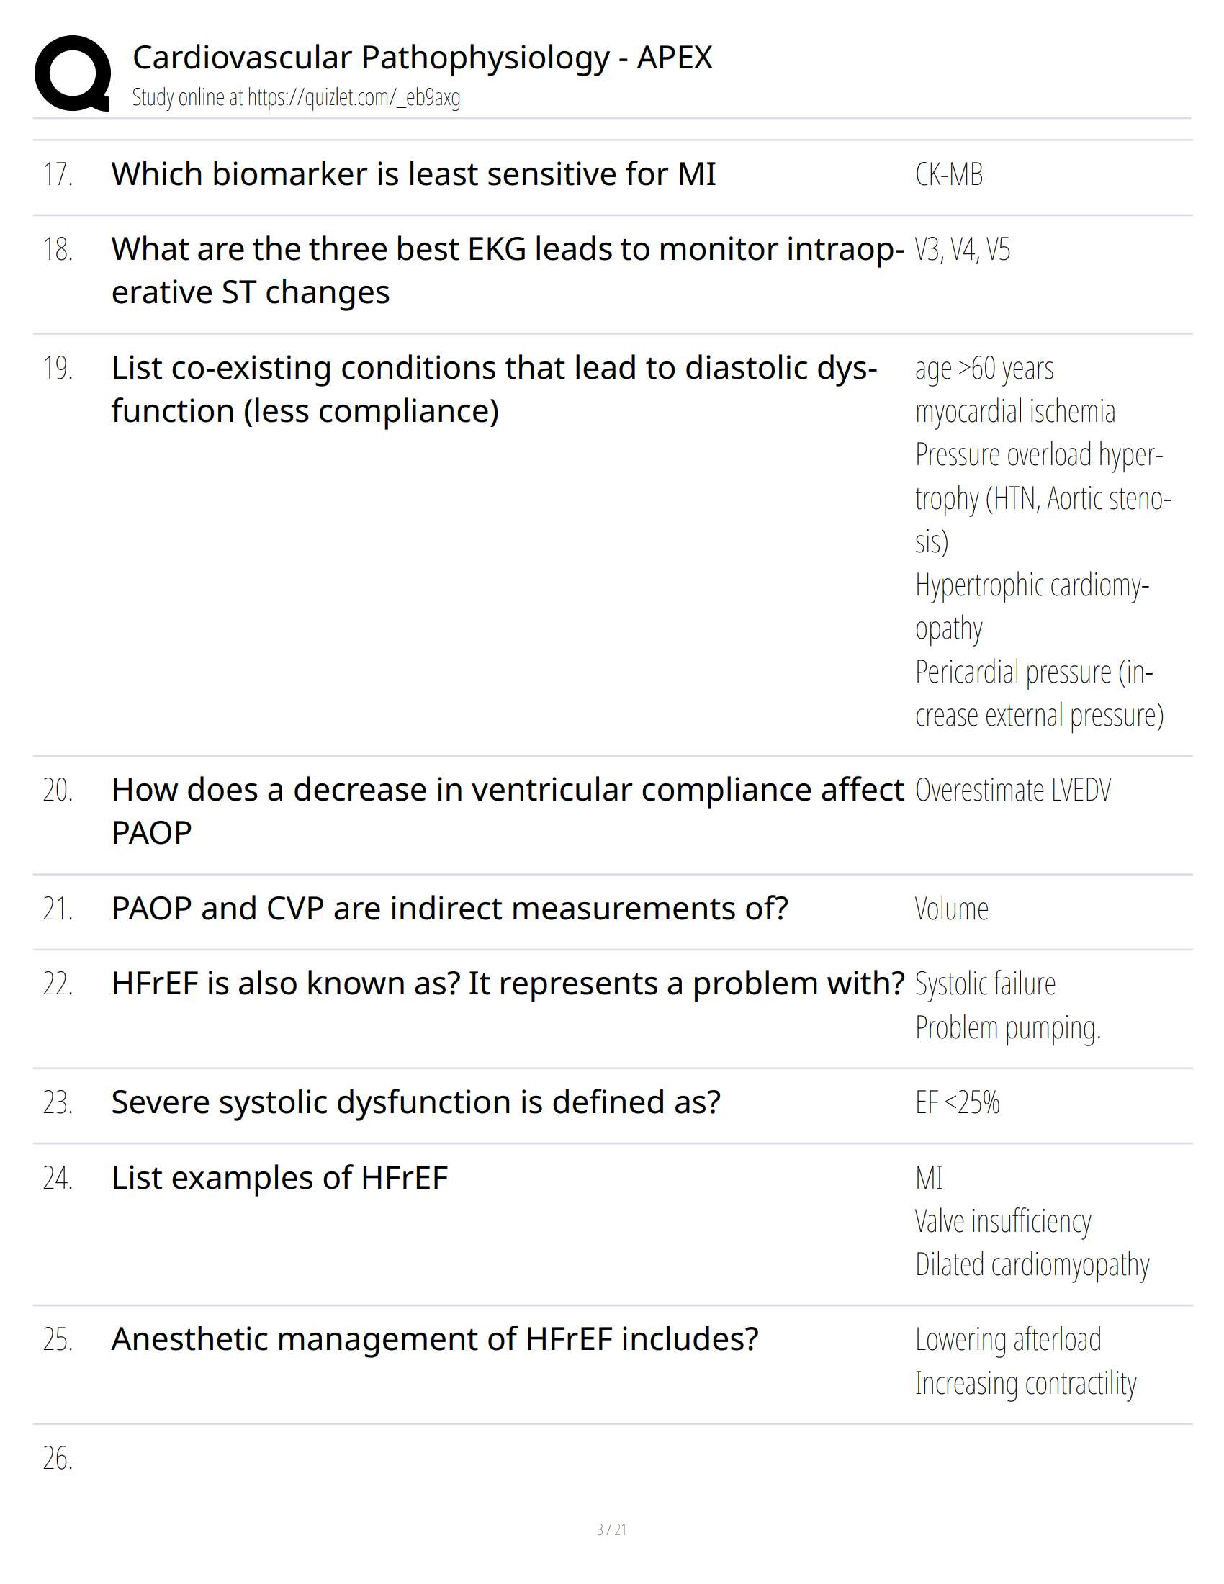This screenshot has height=1584, width=1224.
Task: Click the EF <25% answer
Action: tap(957, 1103)
